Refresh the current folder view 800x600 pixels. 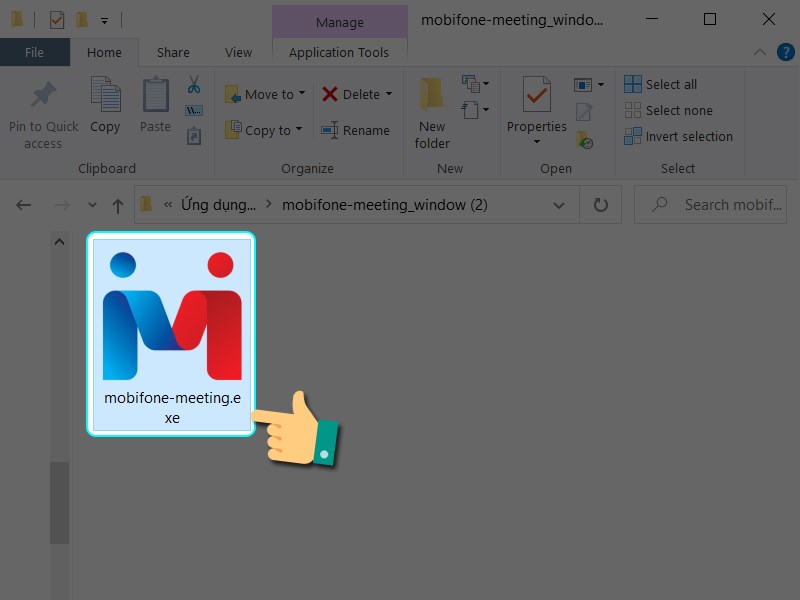pos(601,205)
